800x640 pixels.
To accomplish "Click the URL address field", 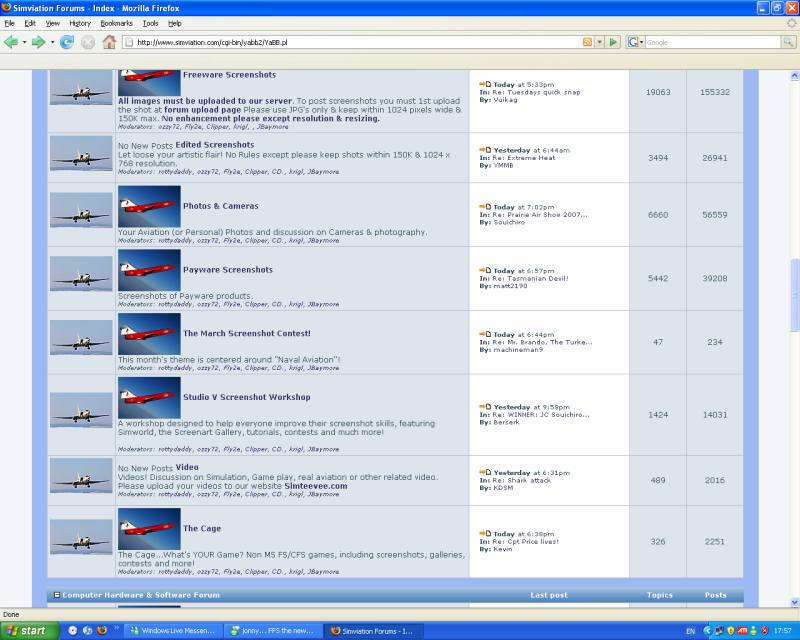I will [x=350, y=42].
